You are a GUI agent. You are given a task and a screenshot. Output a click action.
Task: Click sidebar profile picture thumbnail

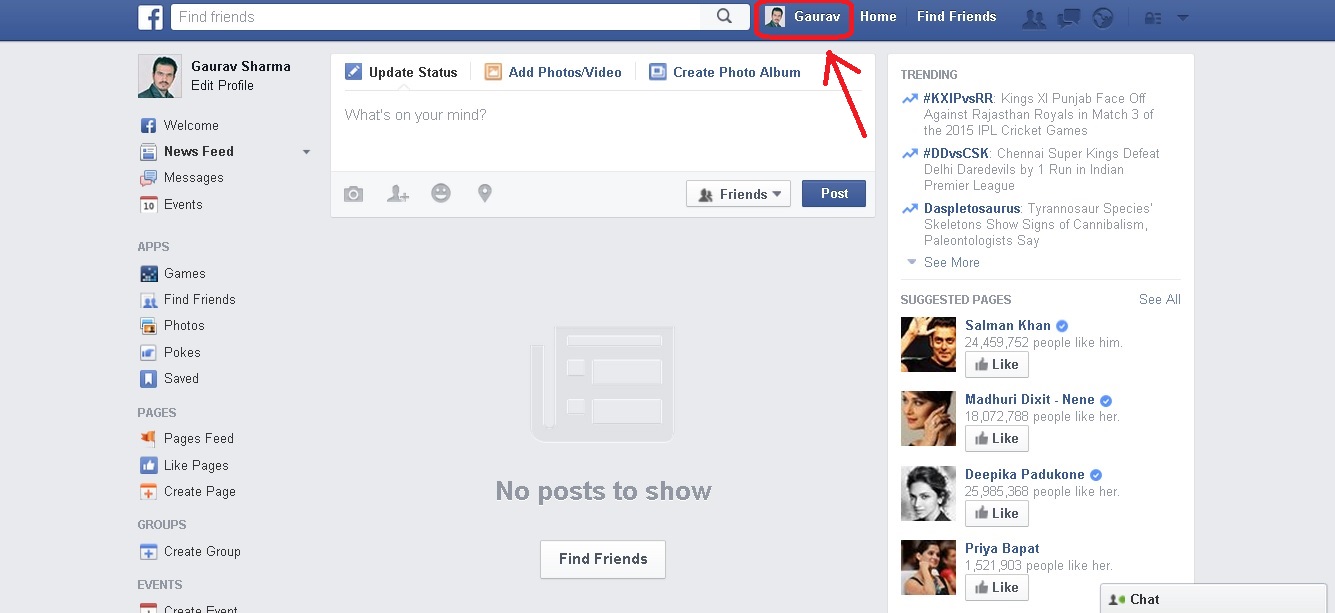(160, 76)
